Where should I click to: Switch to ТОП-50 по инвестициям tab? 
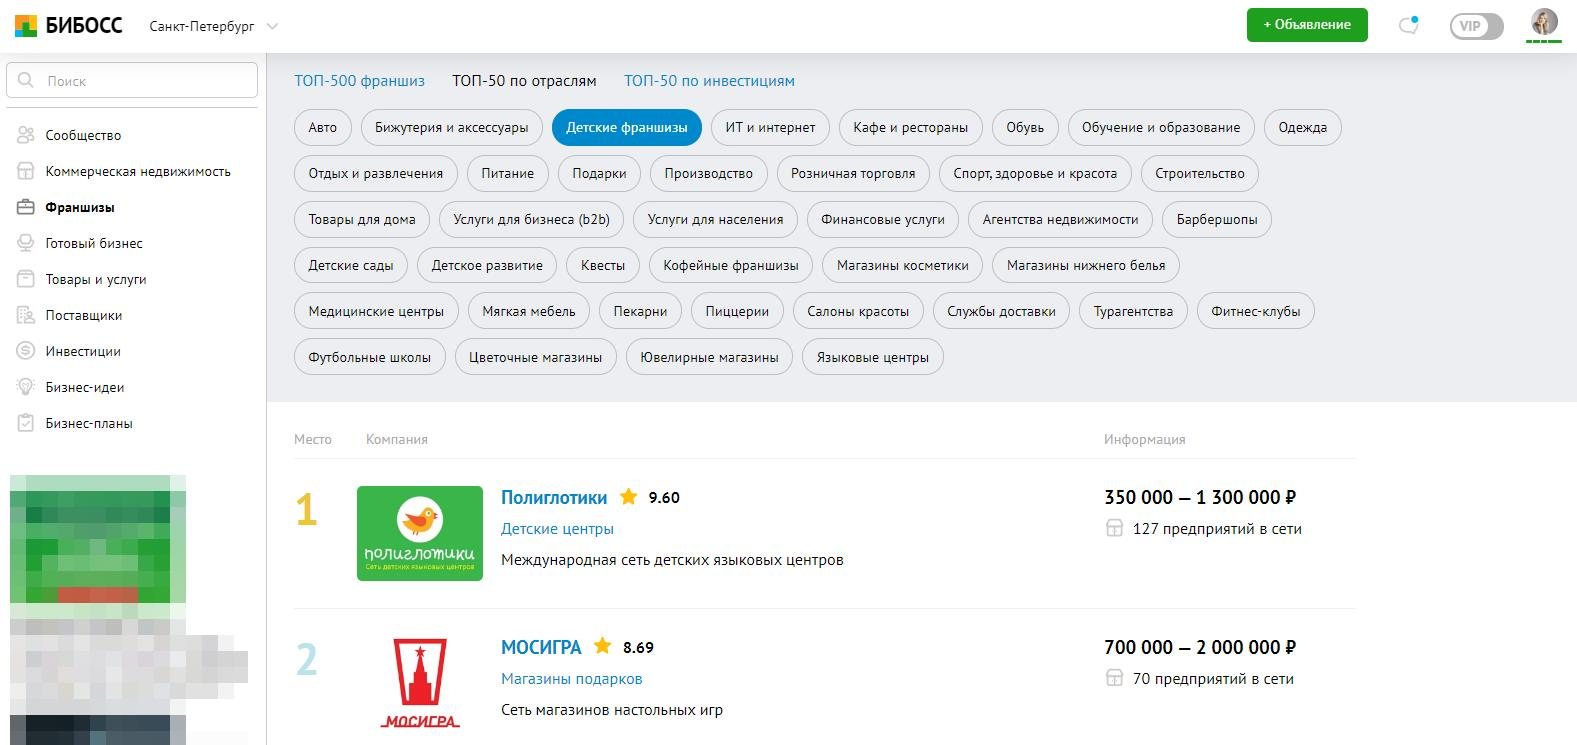[709, 81]
